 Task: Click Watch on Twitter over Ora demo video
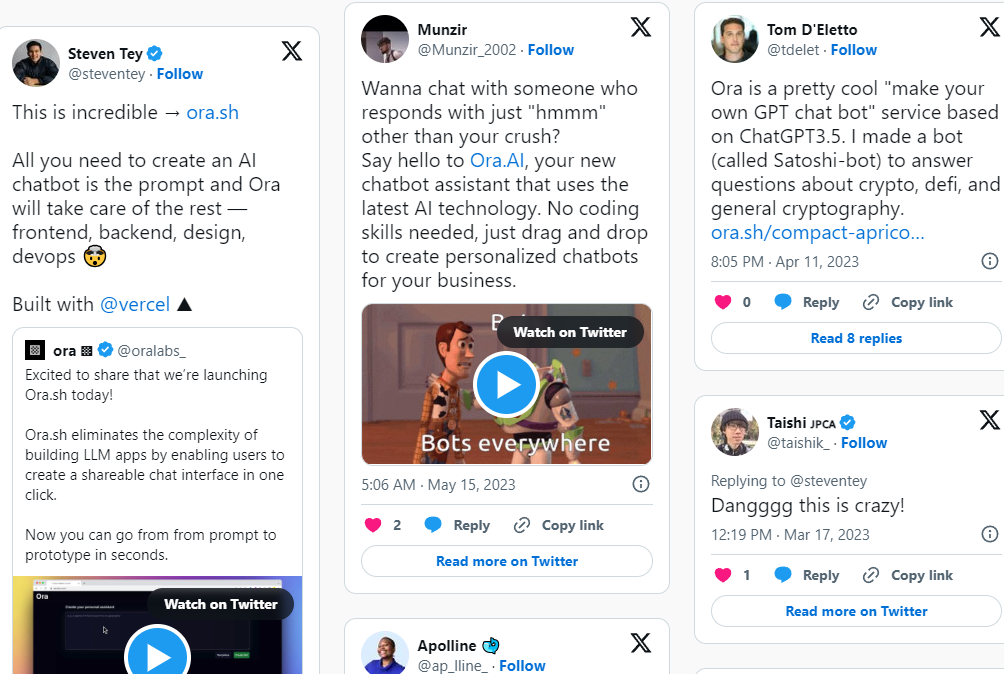(x=221, y=604)
